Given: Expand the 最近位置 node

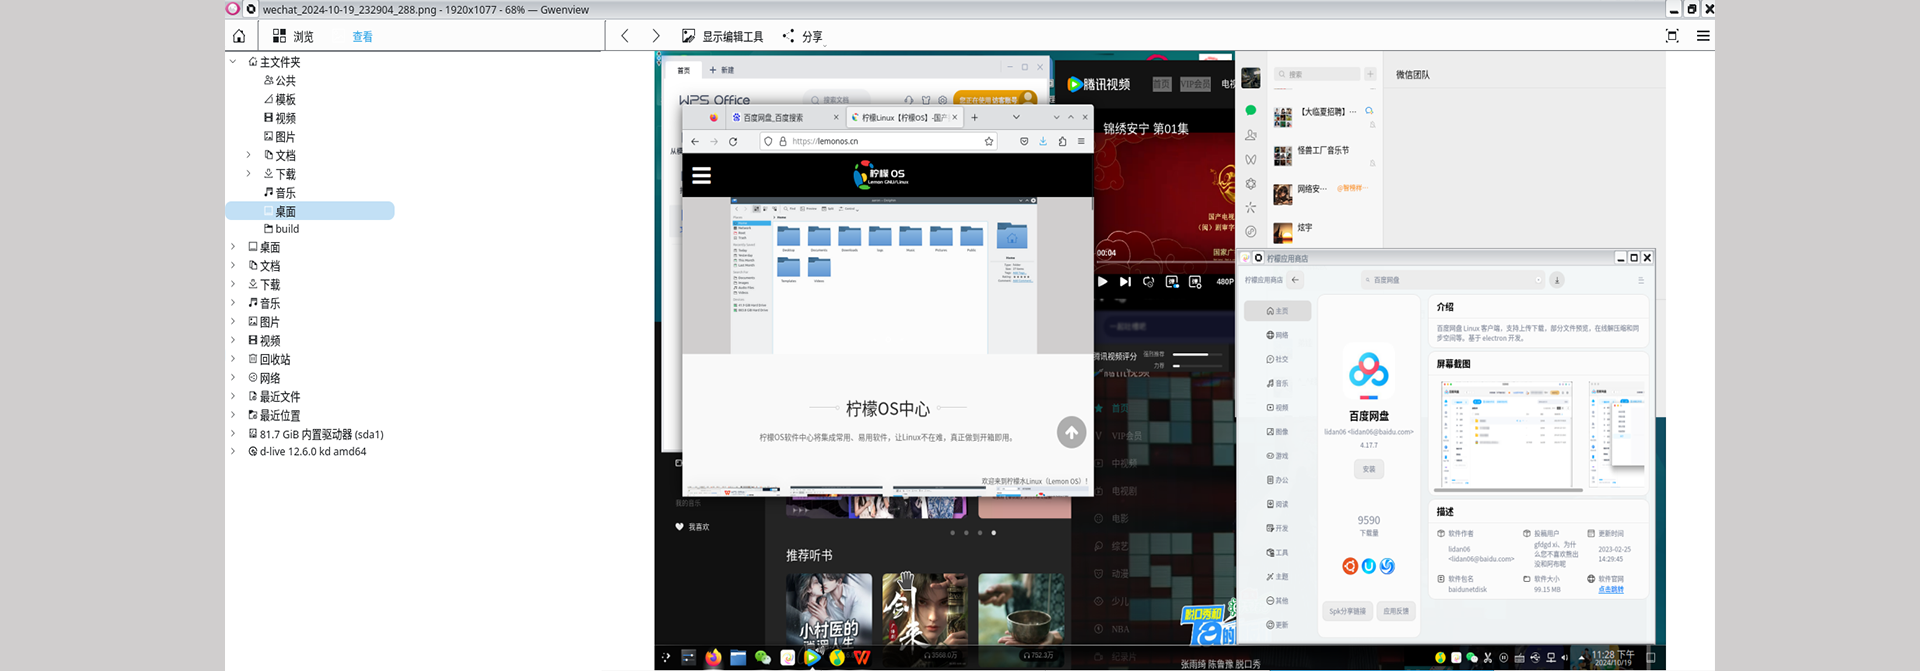Looking at the screenshot, I should tap(233, 415).
